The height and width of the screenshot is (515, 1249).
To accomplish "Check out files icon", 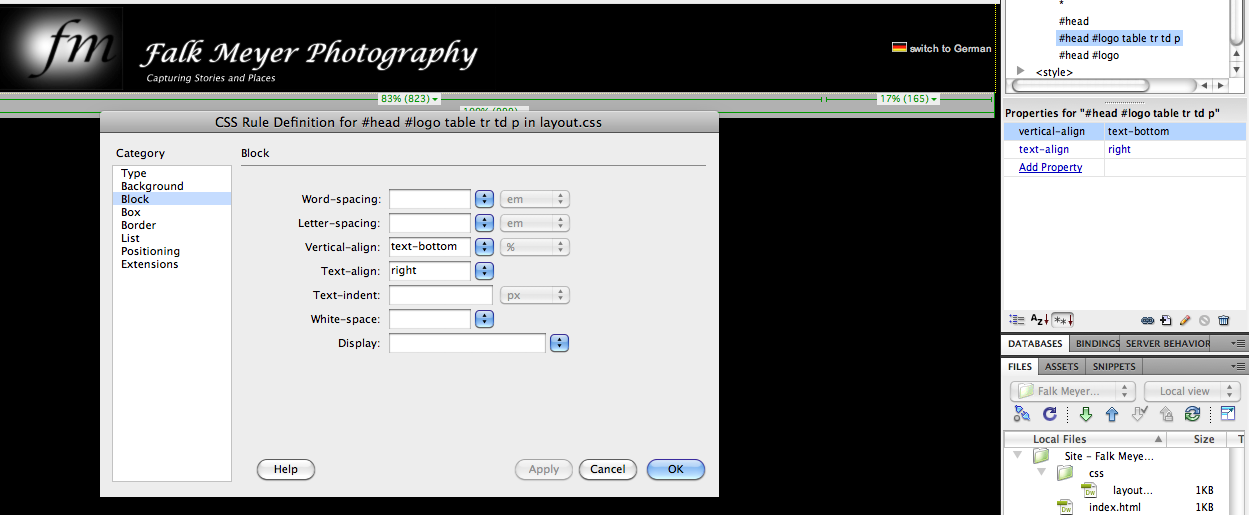I will [1138, 414].
